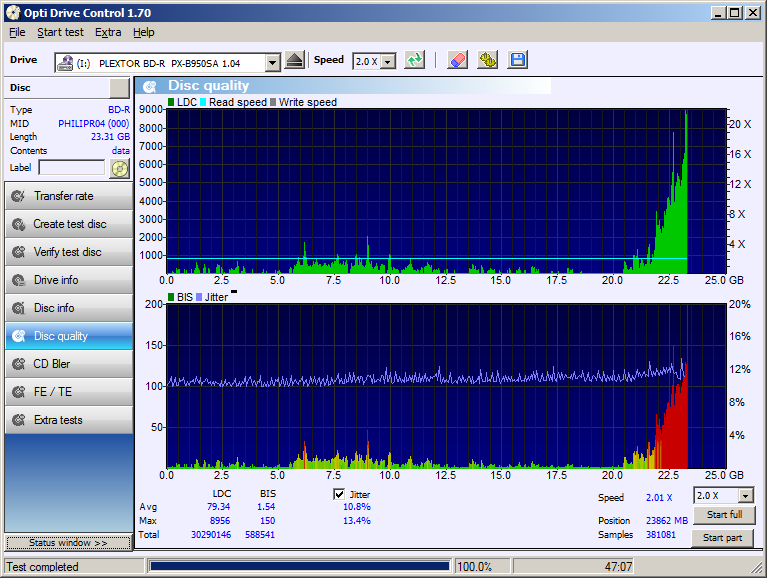Click the disc length value 23.31 GB
Screen dimensions: 767x578
click(111, 137)
